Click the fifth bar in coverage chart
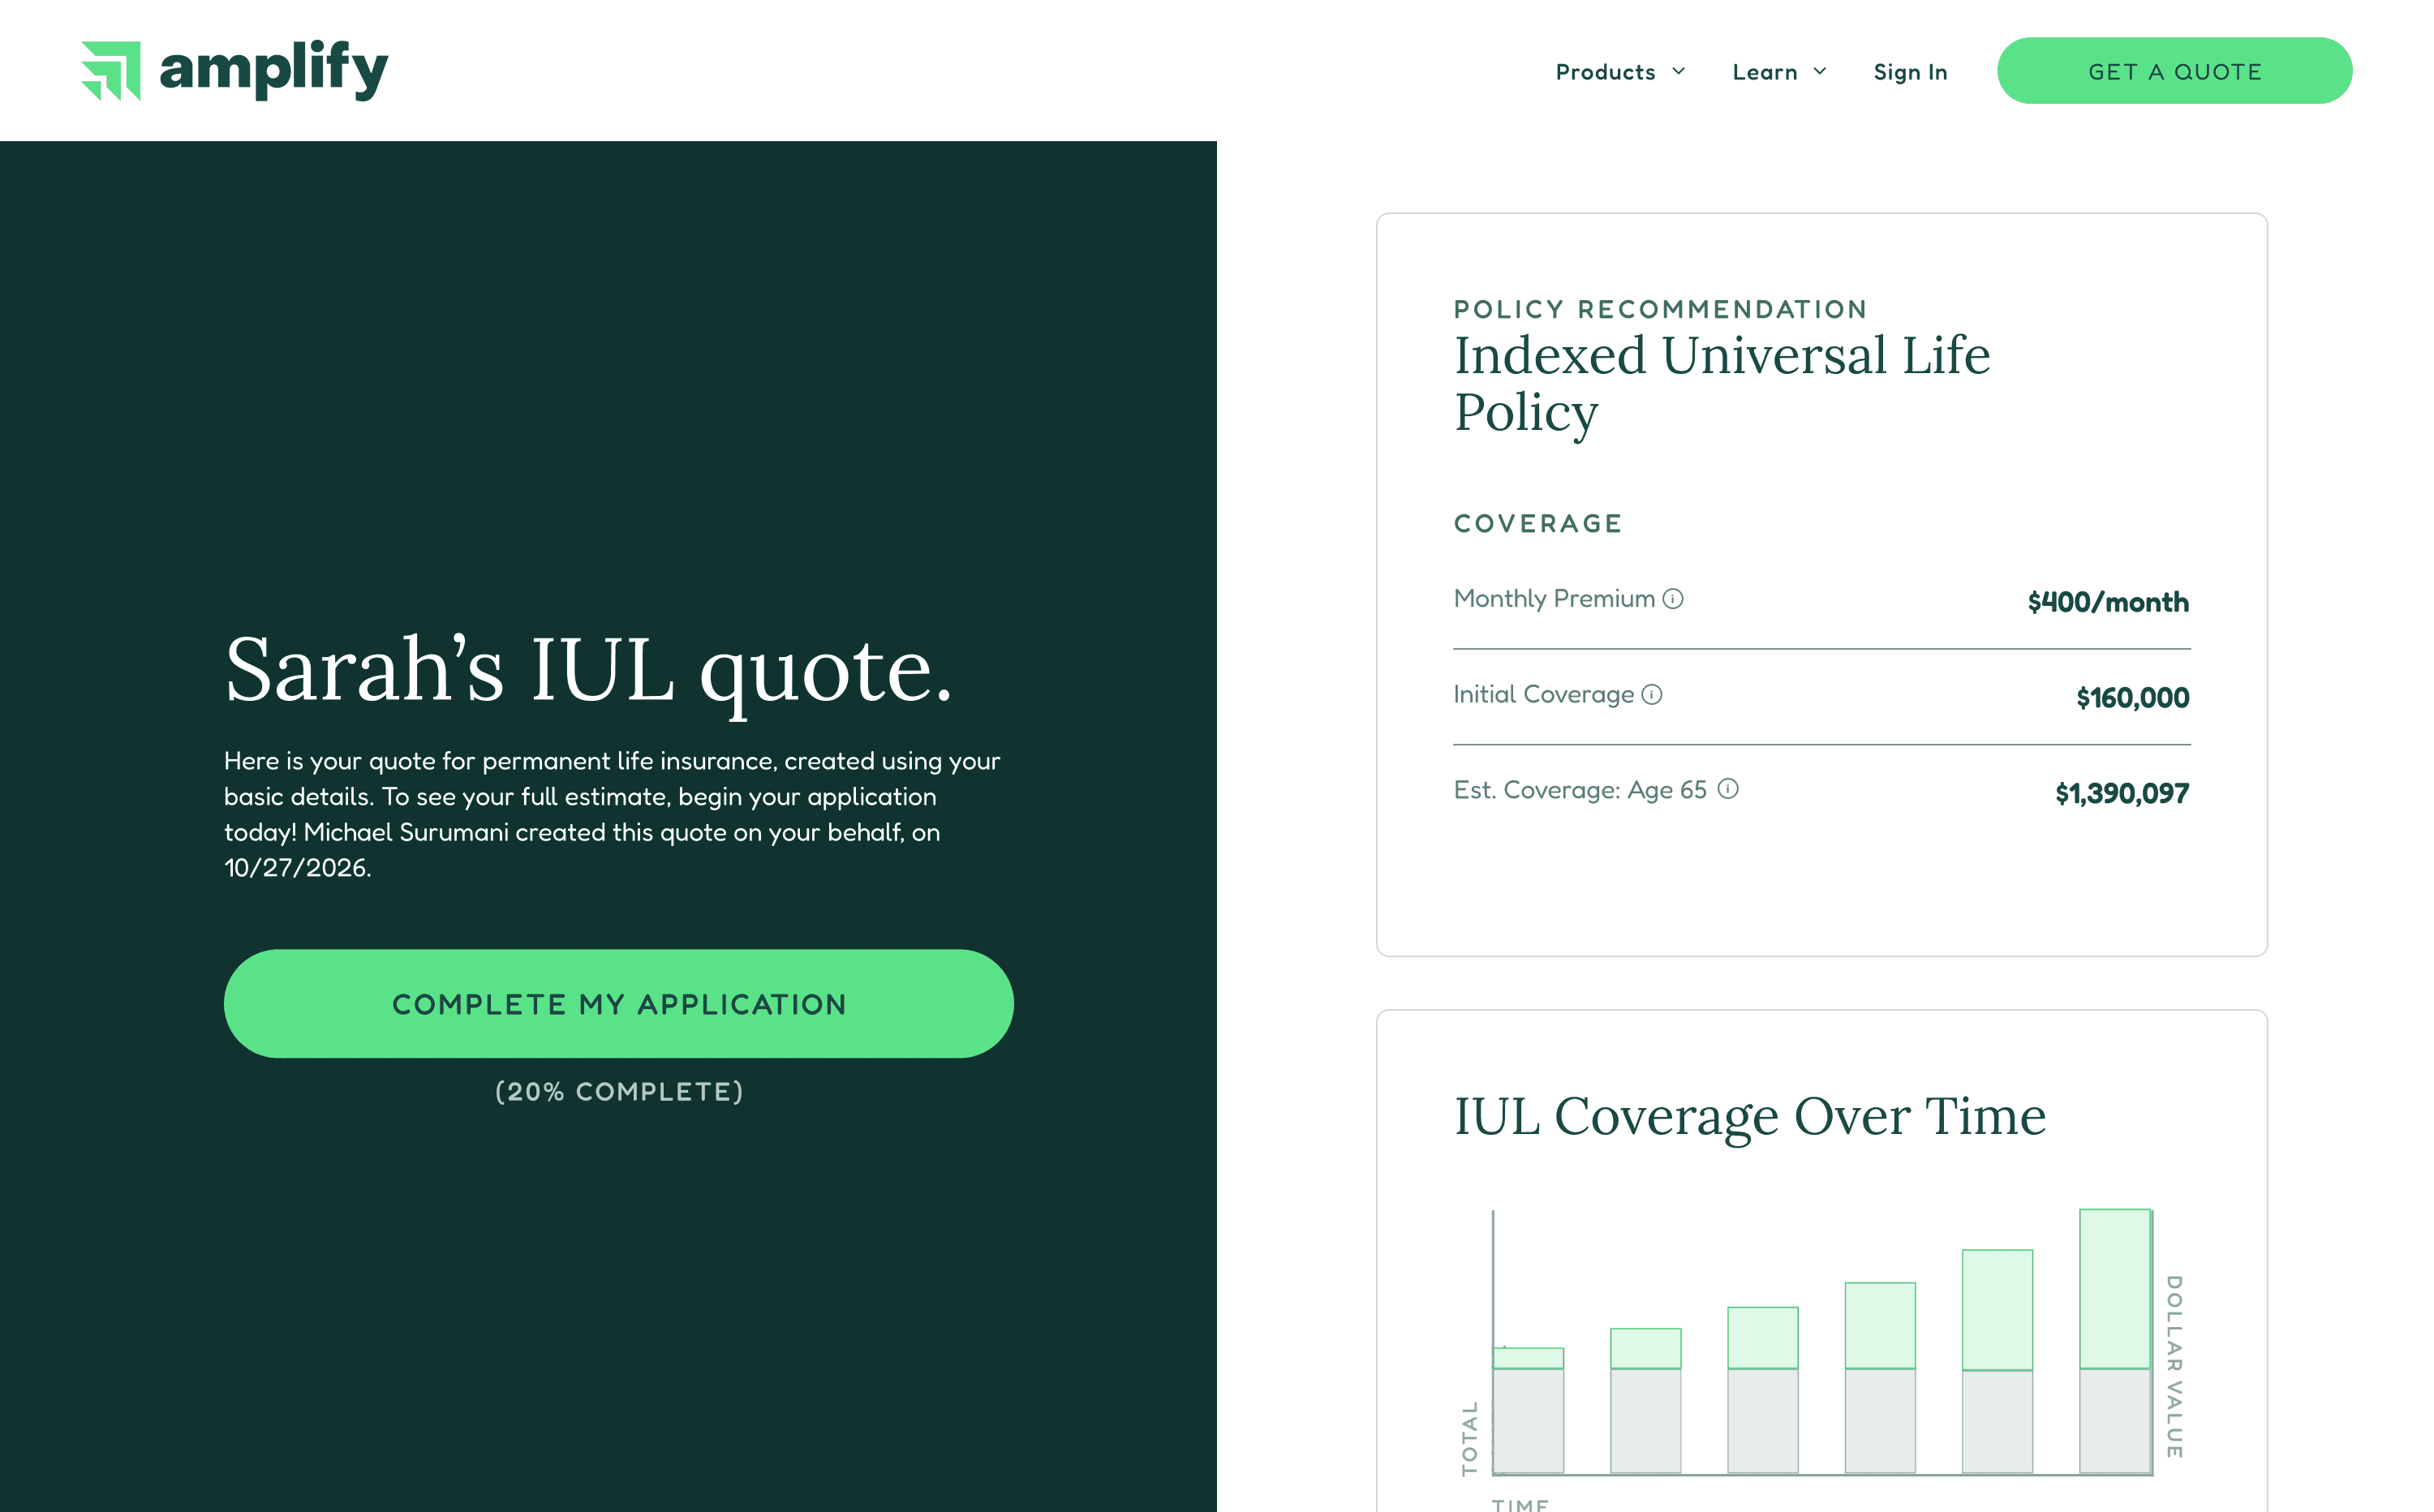The width and height of the screenshot is (2434, 1512). [1997, 1360]
